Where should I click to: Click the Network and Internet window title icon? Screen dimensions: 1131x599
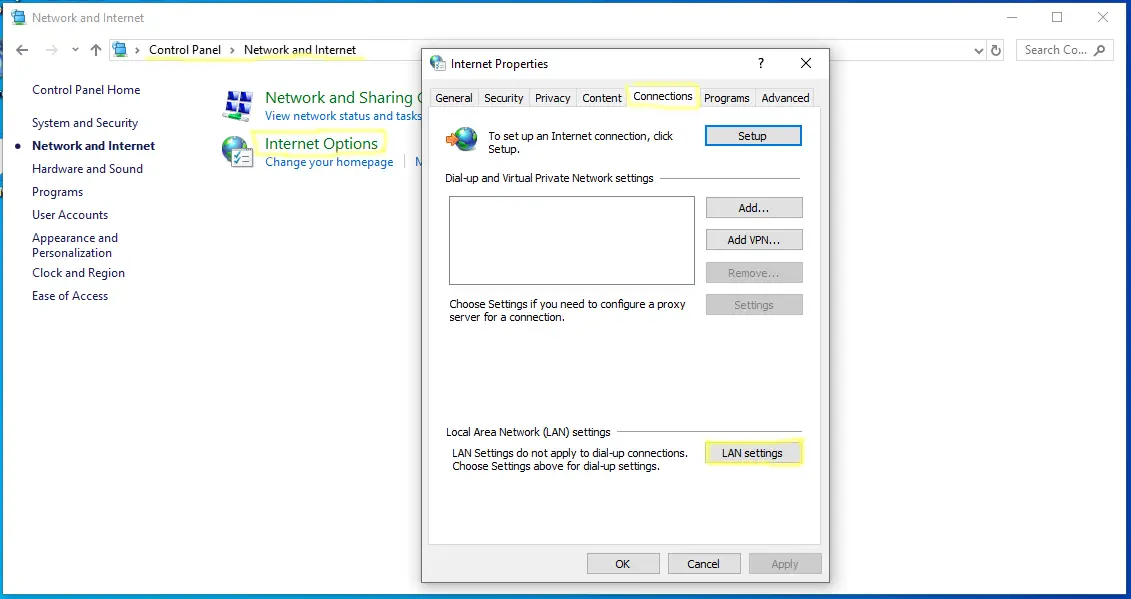tap(19, 17)
